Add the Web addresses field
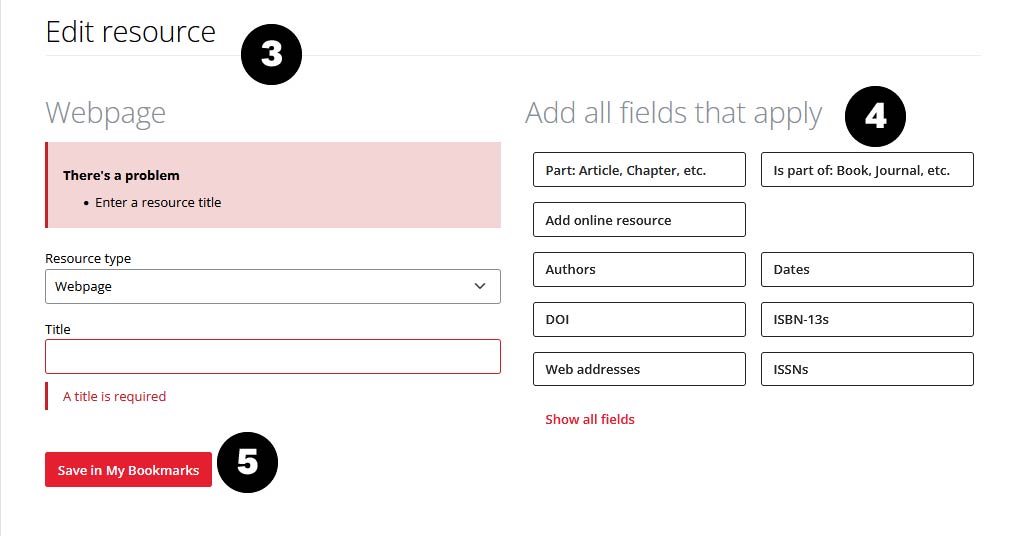The width and height of the screenshot is (1025, 536). tap(639, 369)
